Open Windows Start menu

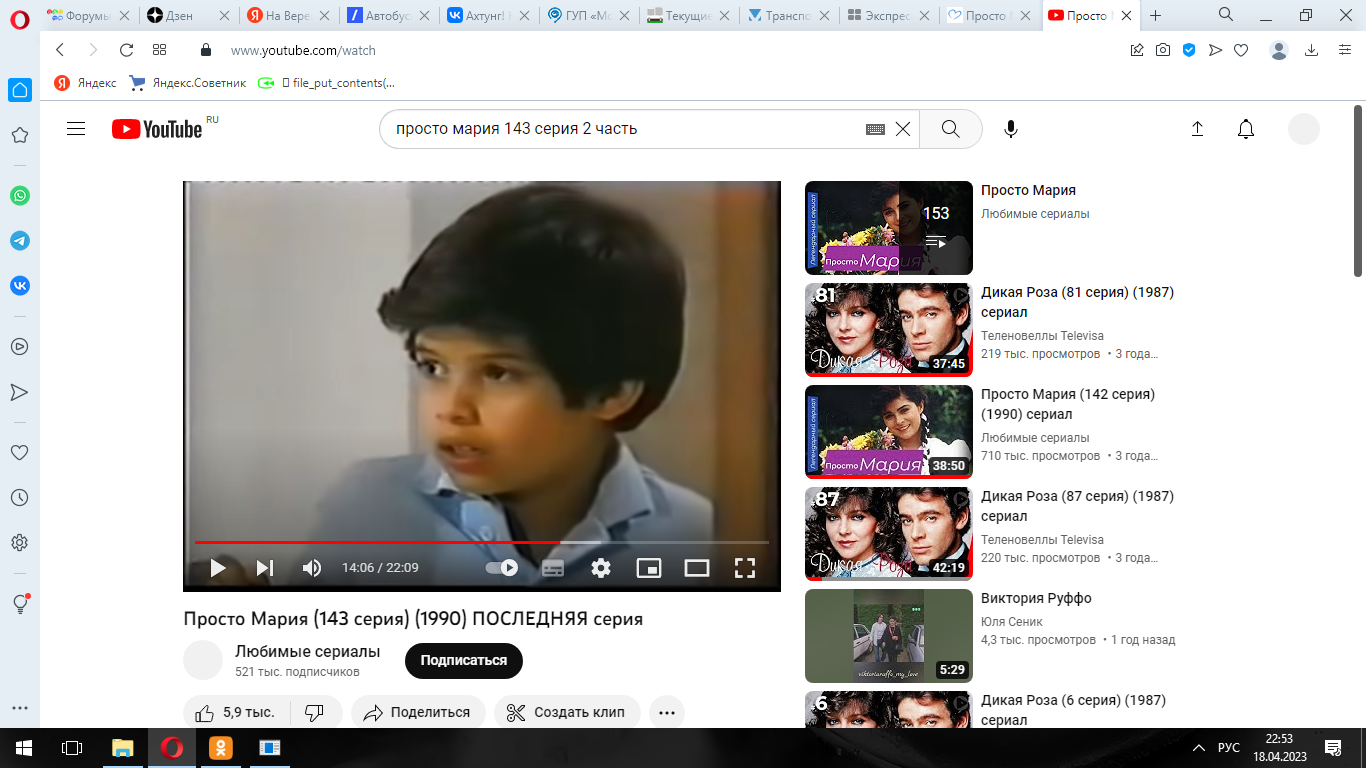click(x=23, y=747)
